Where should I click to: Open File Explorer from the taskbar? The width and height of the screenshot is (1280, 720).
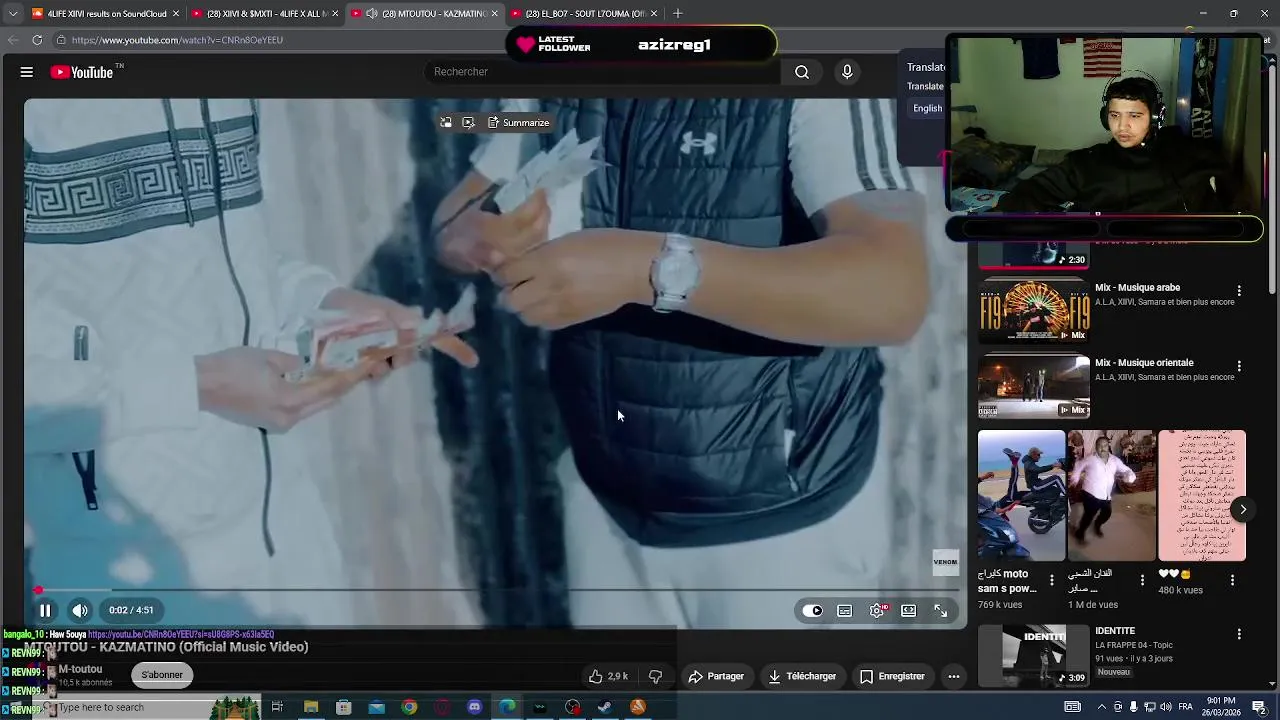pyautogui.click(x=311, y=707)
